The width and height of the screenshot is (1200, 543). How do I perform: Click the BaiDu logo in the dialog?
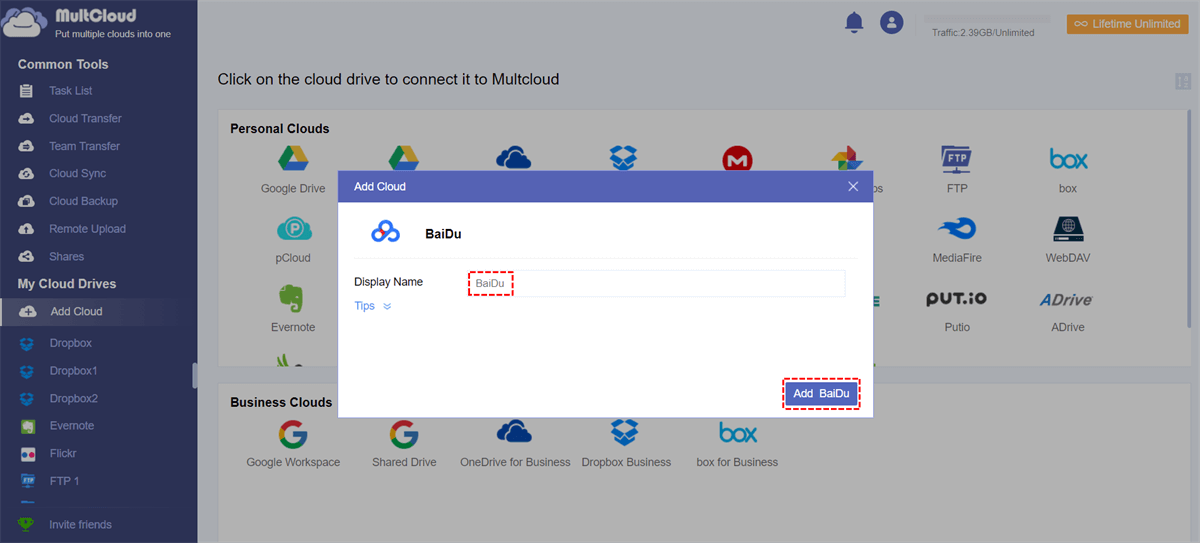[385, 233]
